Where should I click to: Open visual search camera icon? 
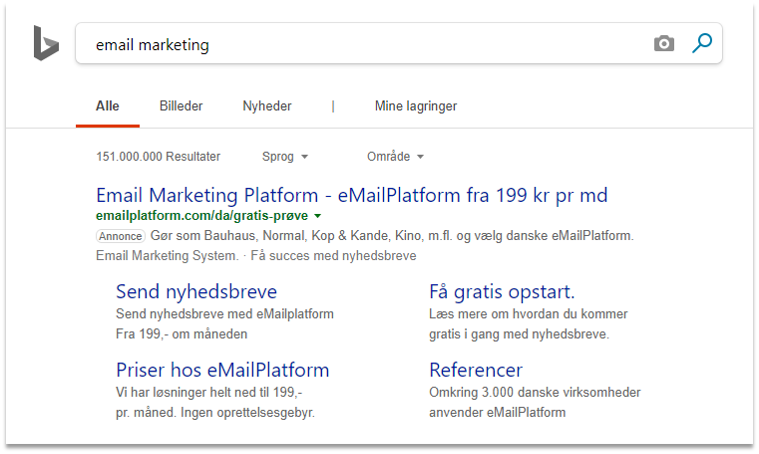664,44
